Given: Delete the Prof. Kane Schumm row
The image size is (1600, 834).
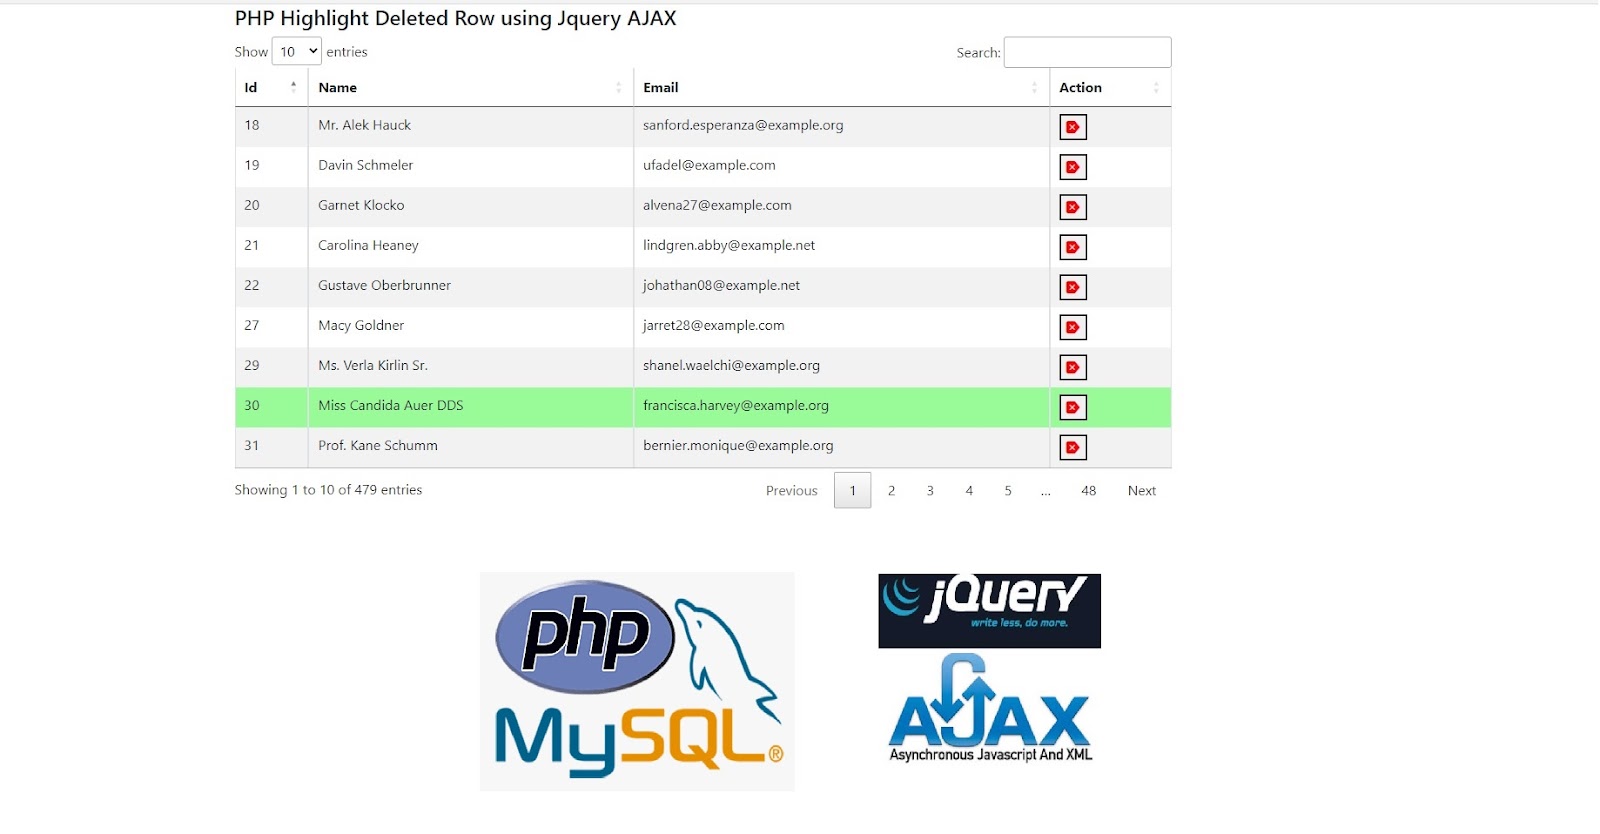Looking at the screenshot, I should click(x=1073, y=447).
